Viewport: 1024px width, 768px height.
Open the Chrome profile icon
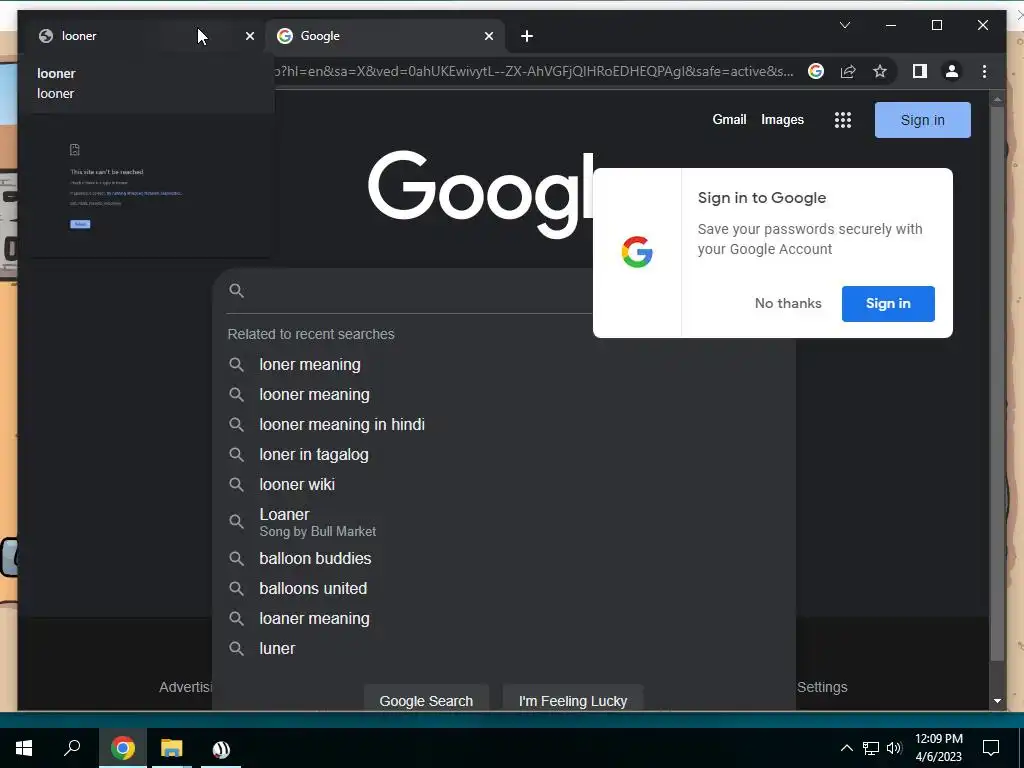(952, 71)
